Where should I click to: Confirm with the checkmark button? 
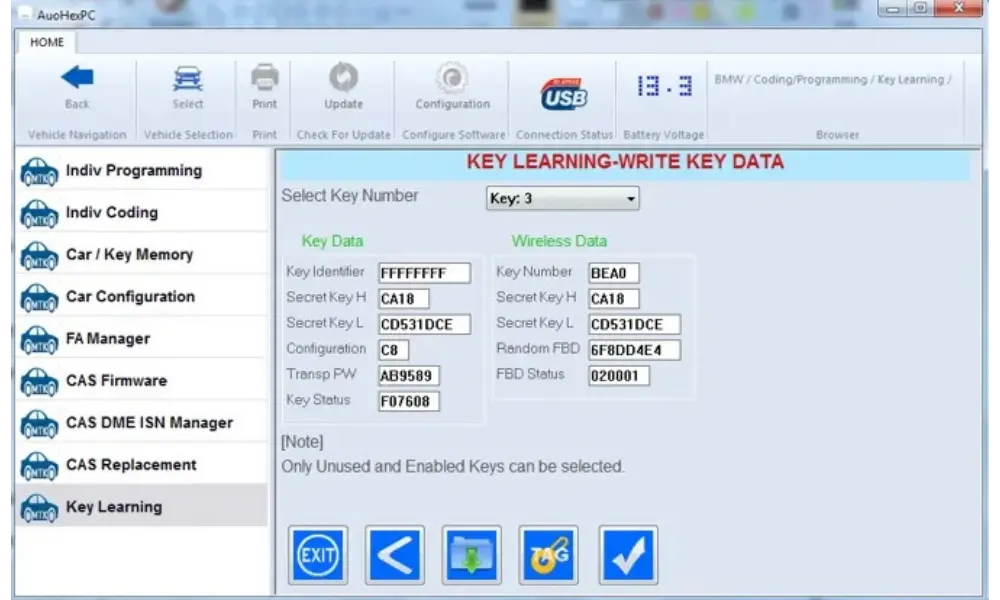click(628, 555)
